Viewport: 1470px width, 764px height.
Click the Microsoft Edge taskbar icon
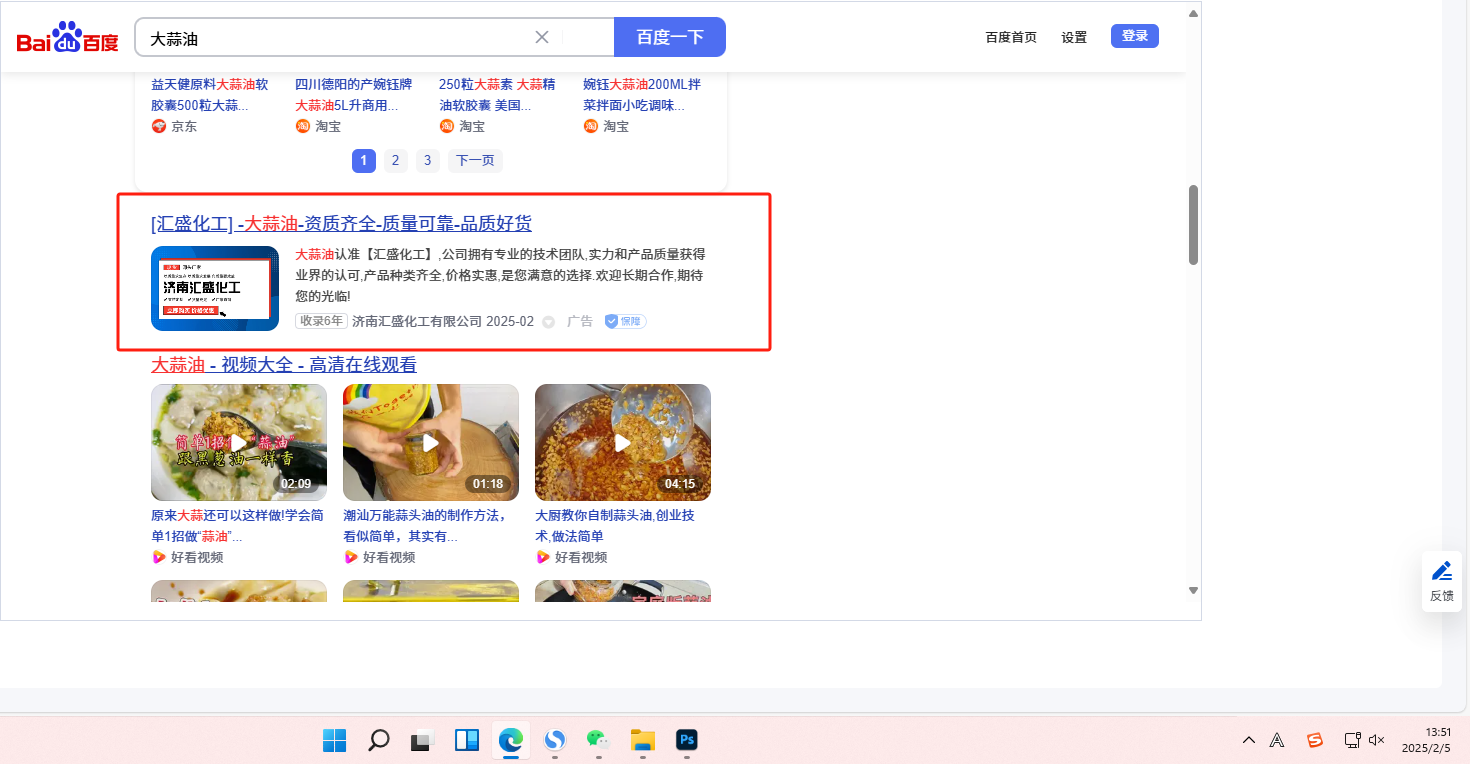510,740
